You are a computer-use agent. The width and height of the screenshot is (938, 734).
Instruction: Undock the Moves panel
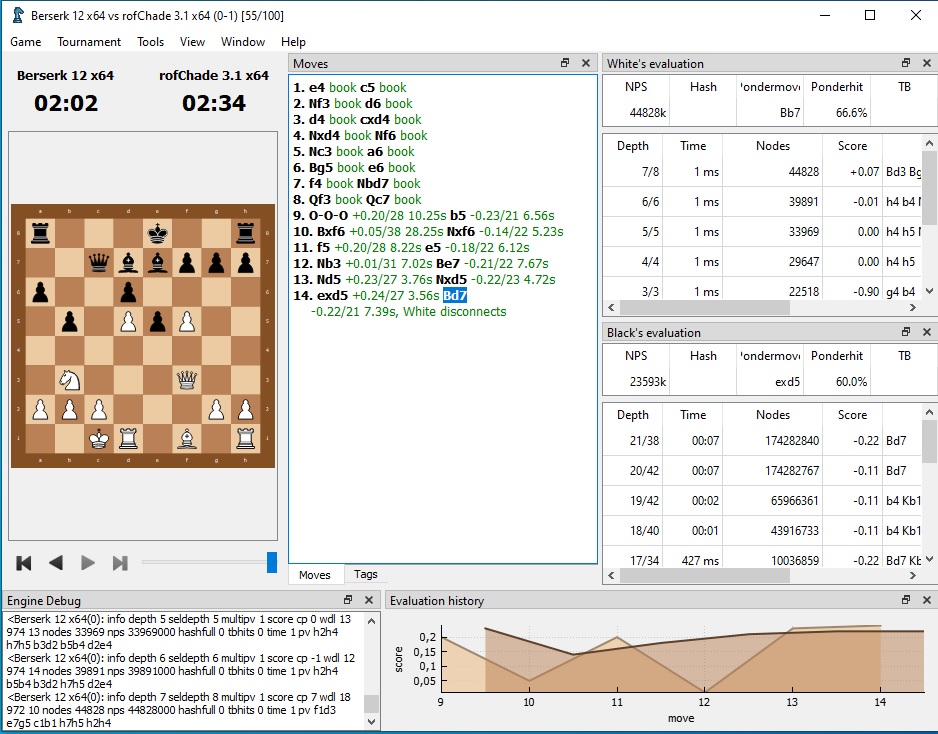pyautogui.click(x=565, y=63)
